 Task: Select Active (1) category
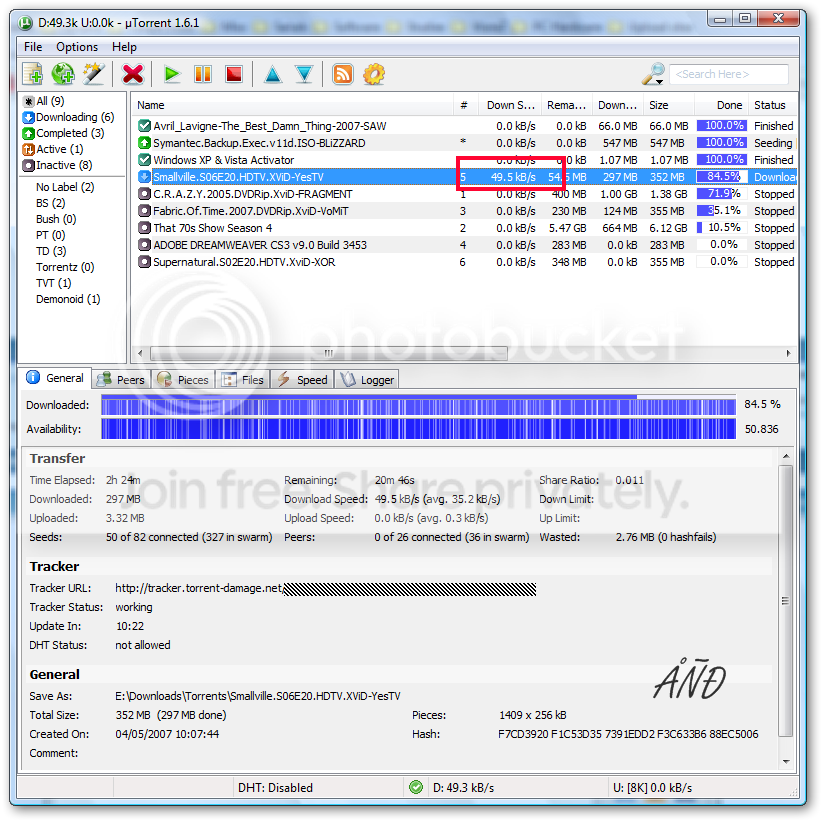click(x=53, y=149)
